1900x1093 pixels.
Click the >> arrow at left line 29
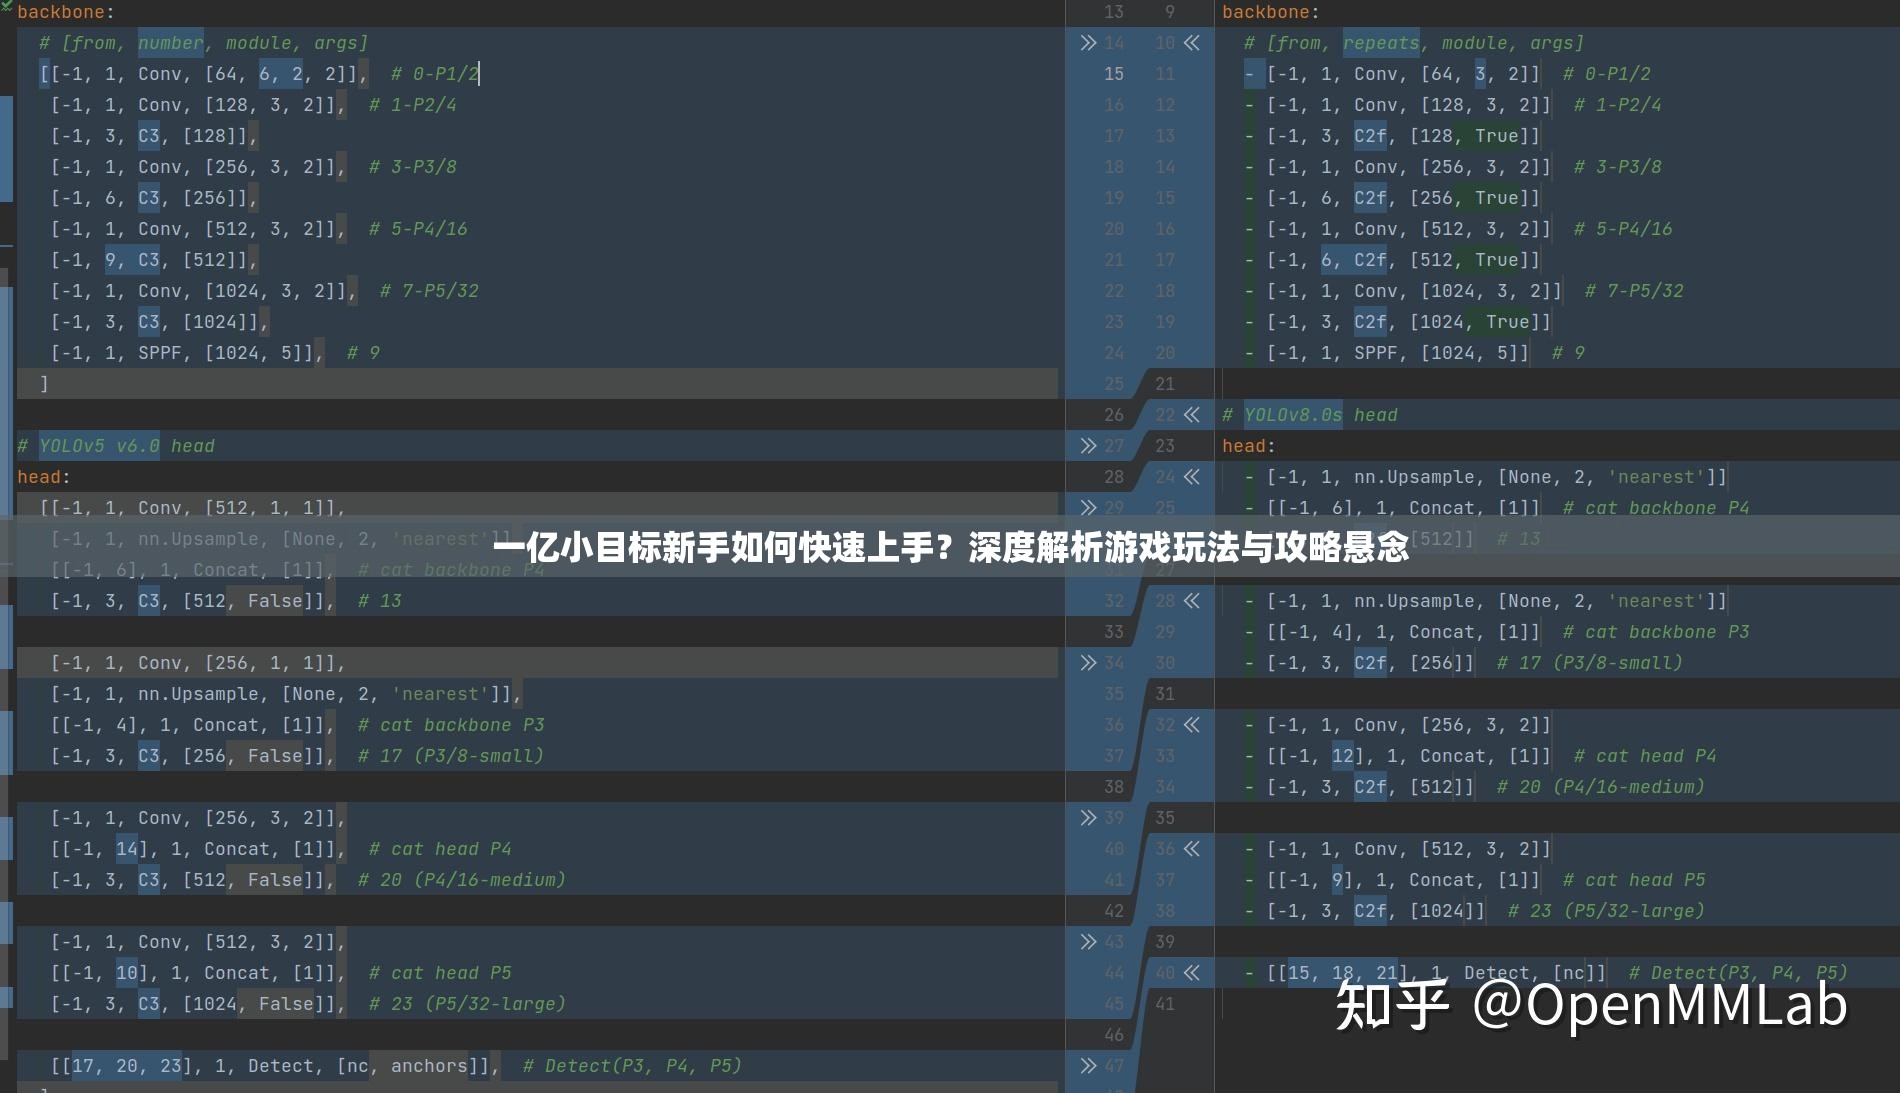pyautogui.click(x=1088, y=508)
